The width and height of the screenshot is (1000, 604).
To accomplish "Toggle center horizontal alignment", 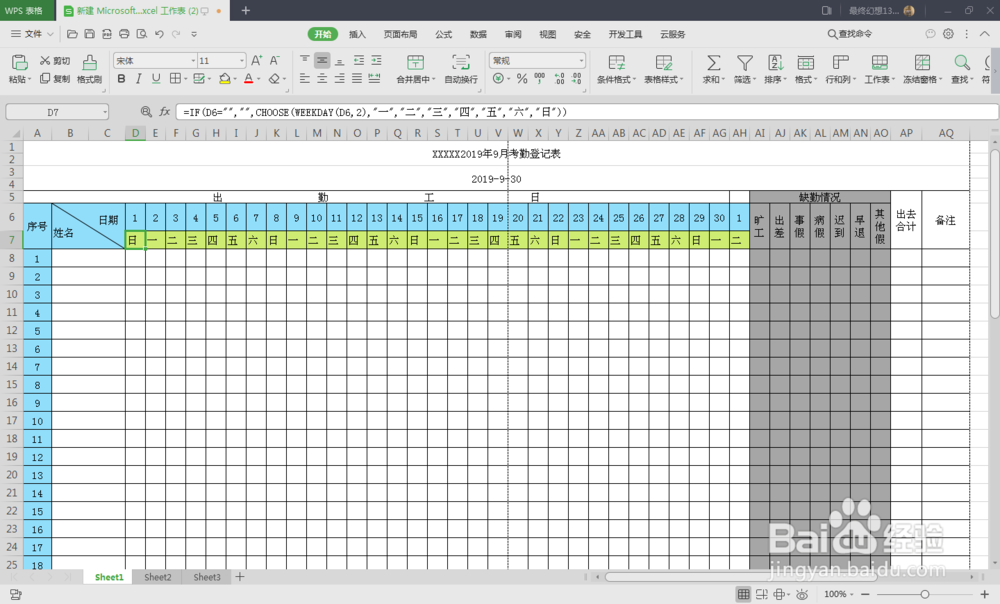I will click(x=322, y=78).
